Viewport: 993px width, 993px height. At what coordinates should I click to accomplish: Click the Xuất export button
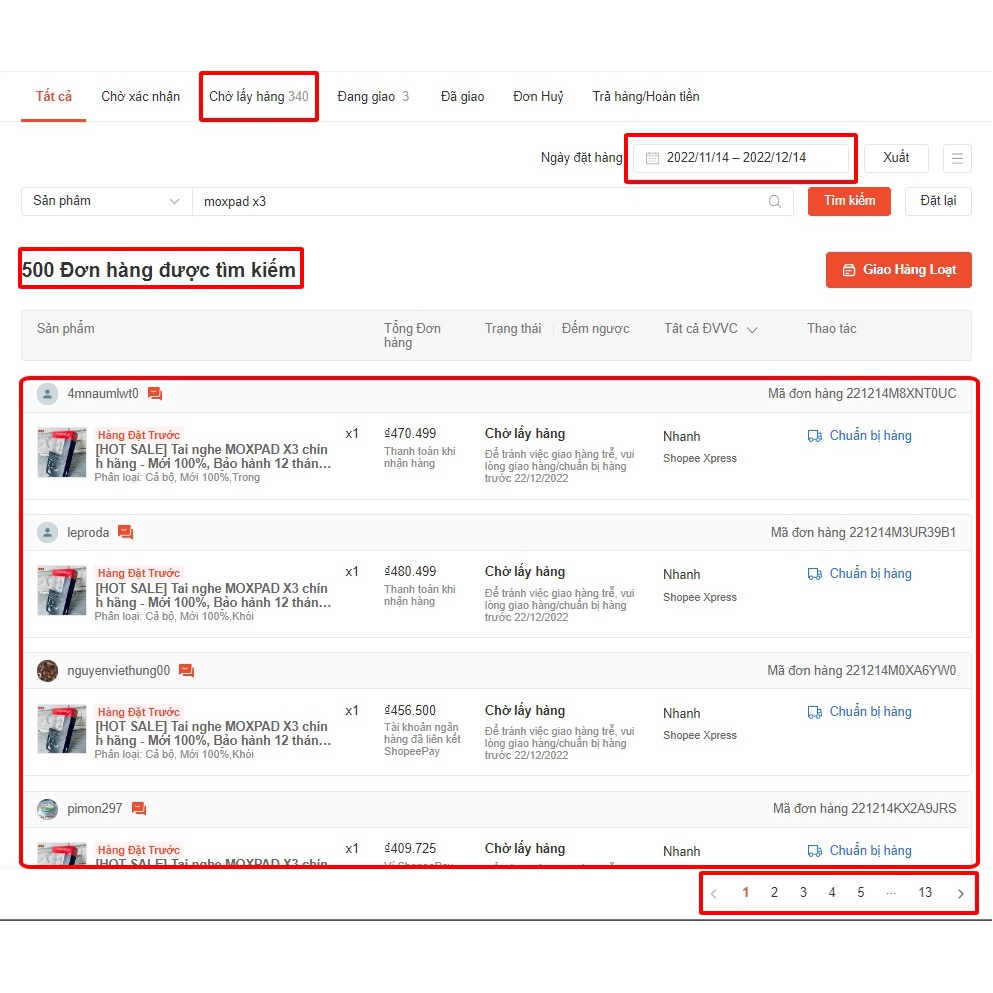[x=896, y=158]
